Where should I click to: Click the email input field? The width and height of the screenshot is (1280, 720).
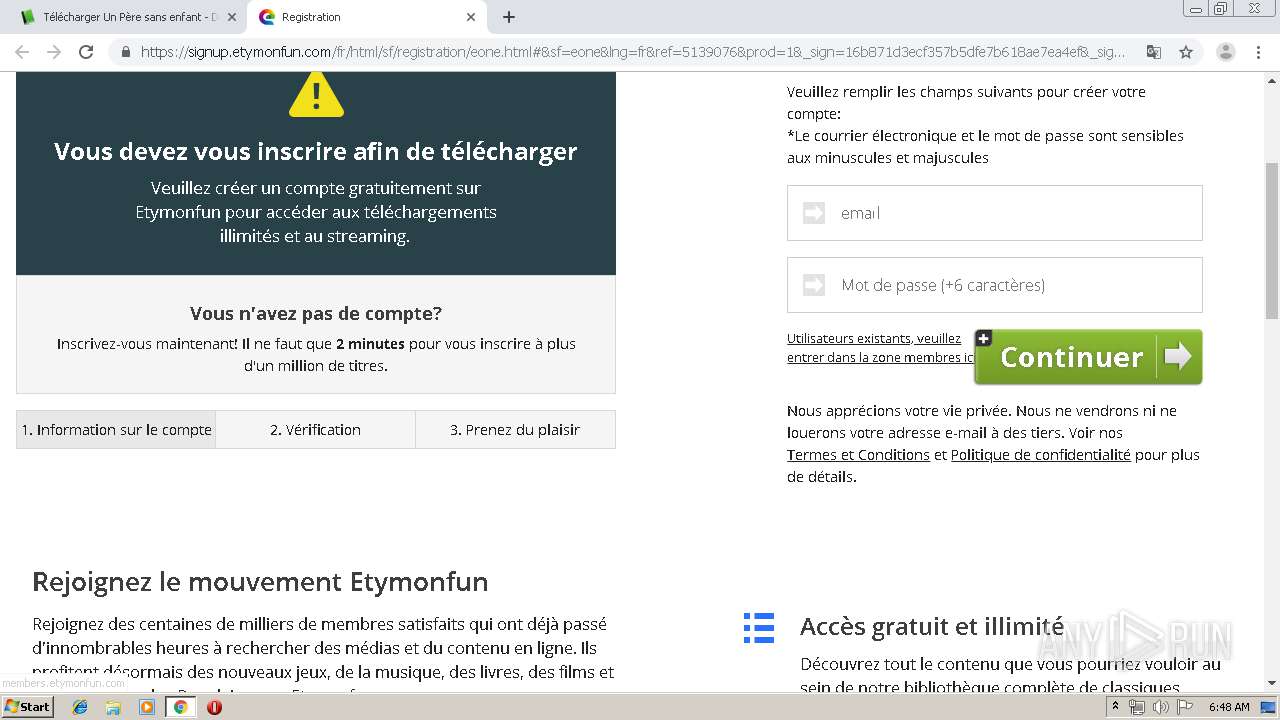(x=994, y=213)
